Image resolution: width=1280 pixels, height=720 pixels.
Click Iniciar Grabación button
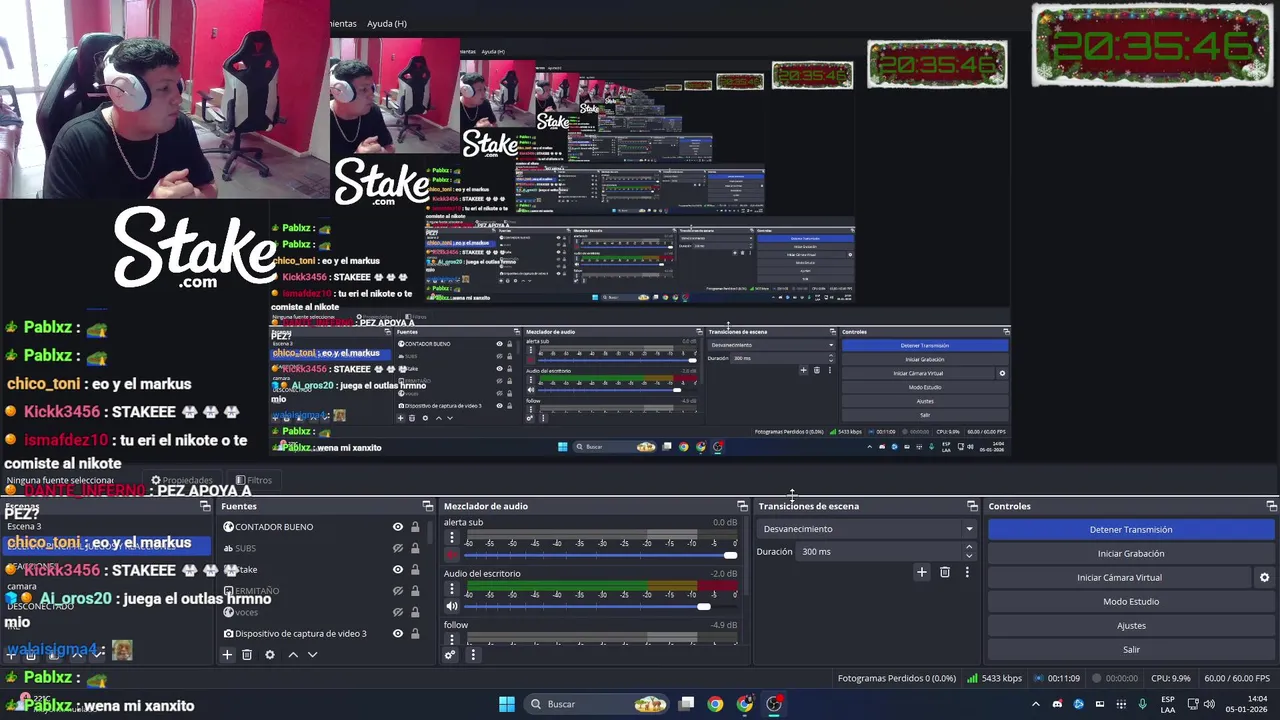click(1131, 553)
